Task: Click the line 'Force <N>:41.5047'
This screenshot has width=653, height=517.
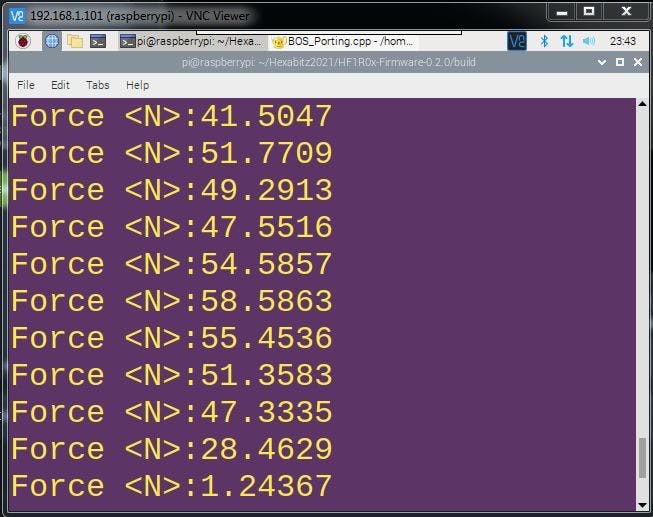Action: click(x=172, y=116)
